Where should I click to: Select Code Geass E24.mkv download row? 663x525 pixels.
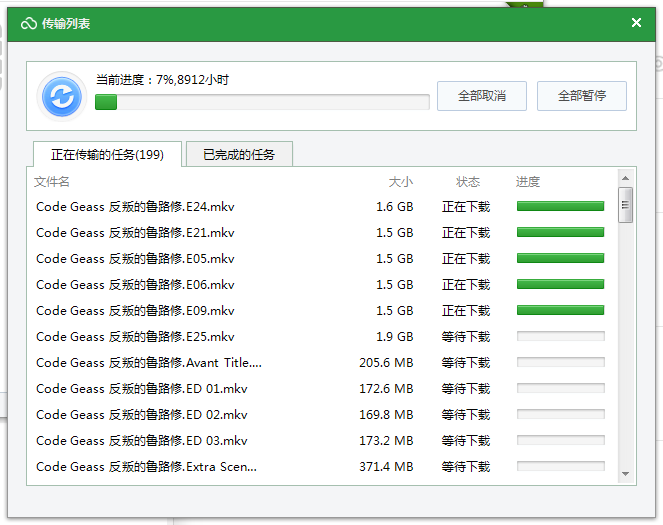[x=135, y=207]
